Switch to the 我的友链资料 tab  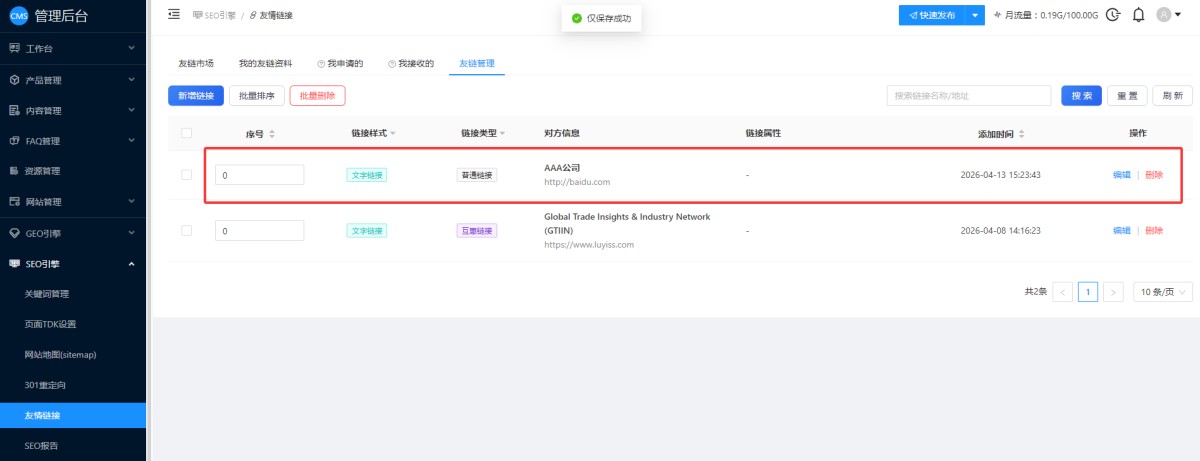265,63
